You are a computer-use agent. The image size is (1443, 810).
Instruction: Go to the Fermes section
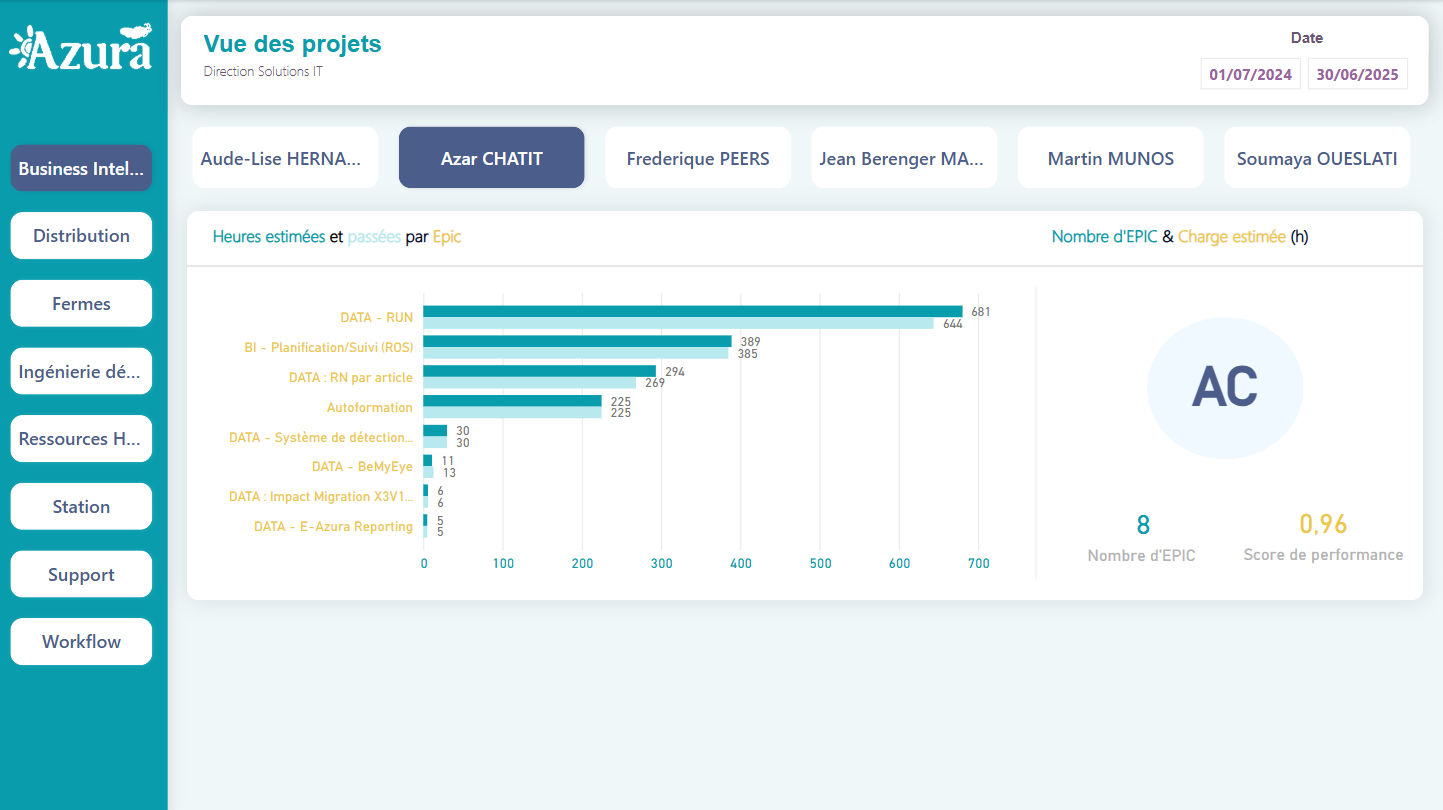(81, 304)
